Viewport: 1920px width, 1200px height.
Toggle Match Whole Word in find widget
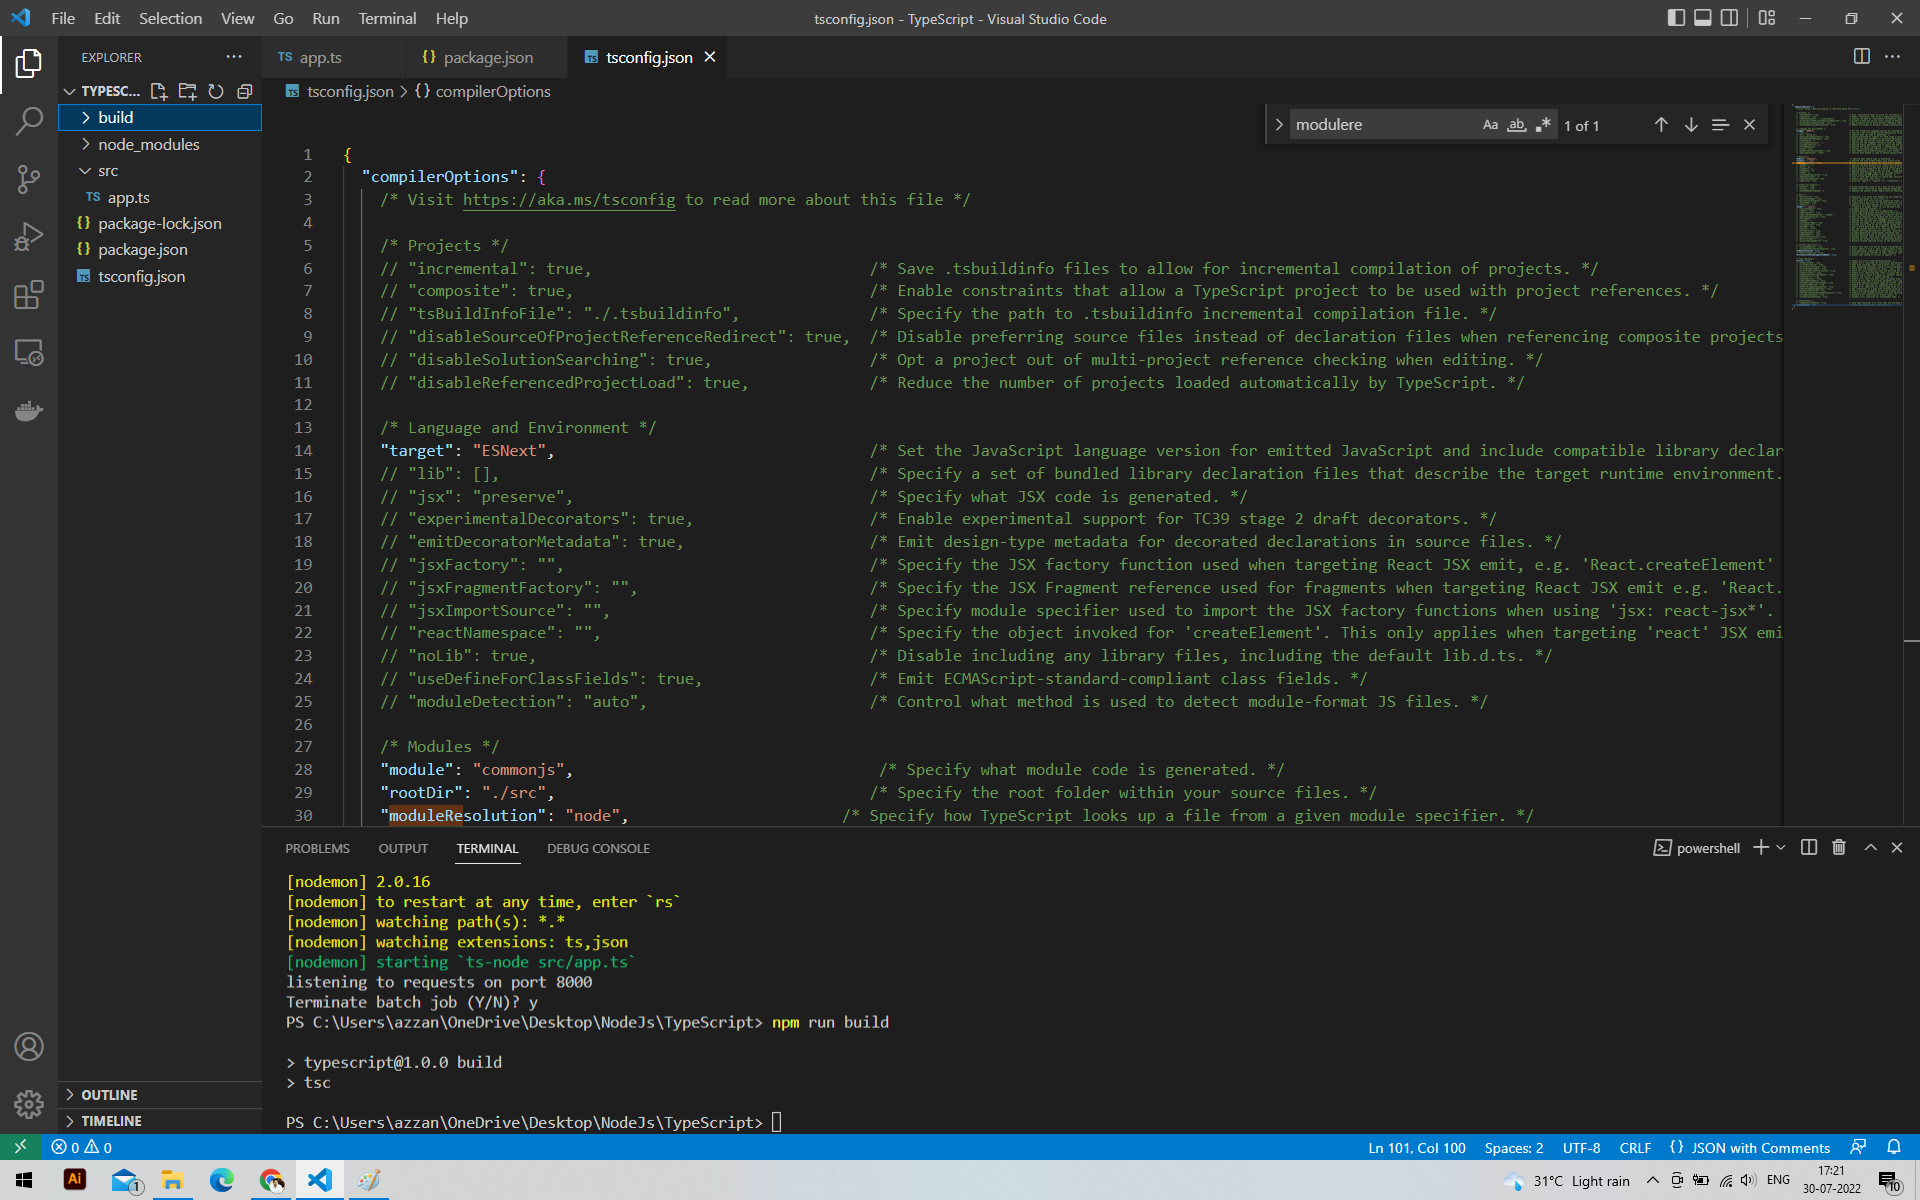(x=1517, y=125)
